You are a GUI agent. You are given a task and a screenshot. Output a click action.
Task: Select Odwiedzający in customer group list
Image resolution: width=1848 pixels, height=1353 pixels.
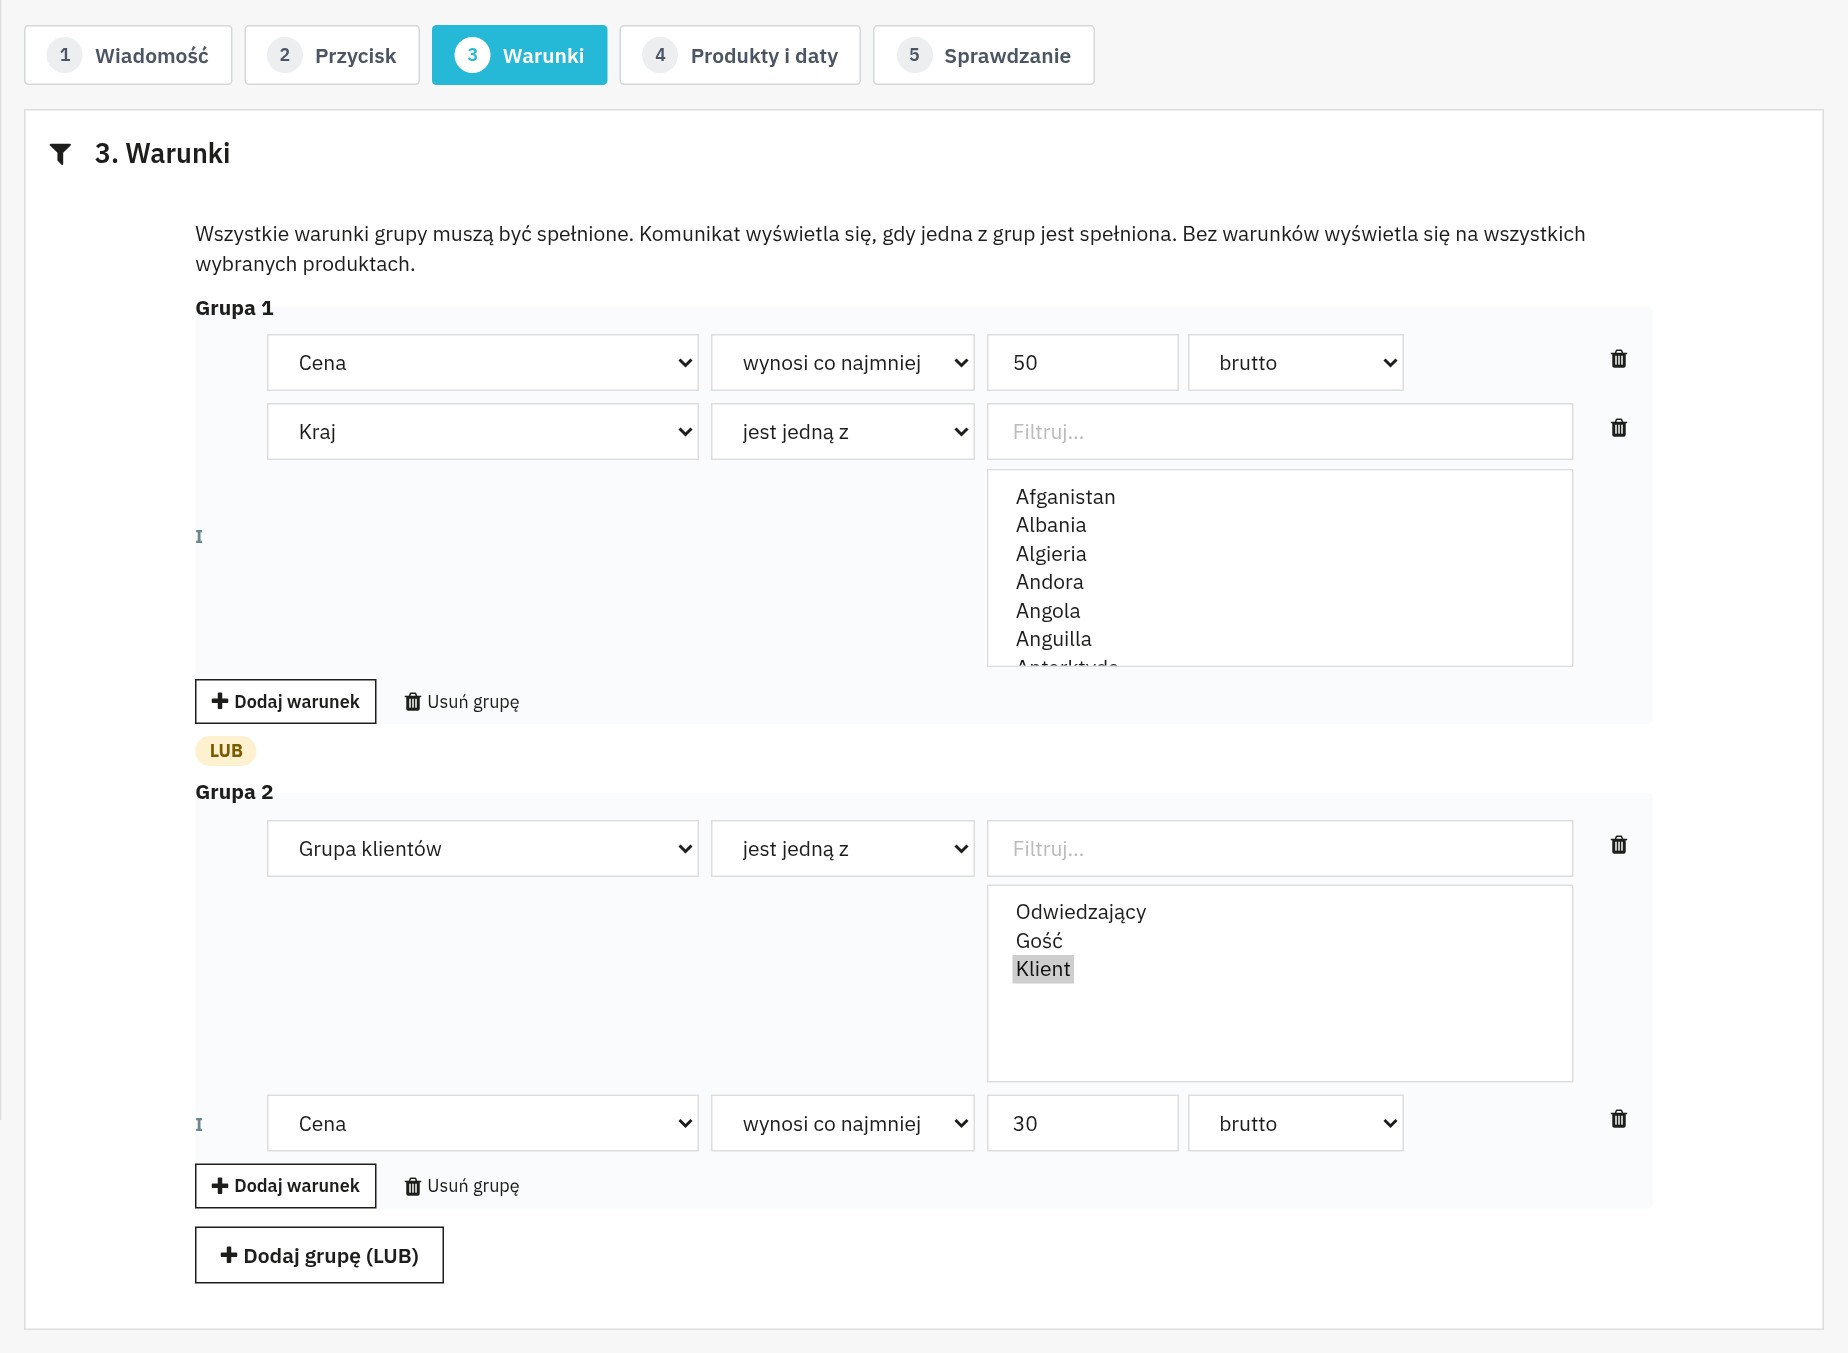point(1081,912)
